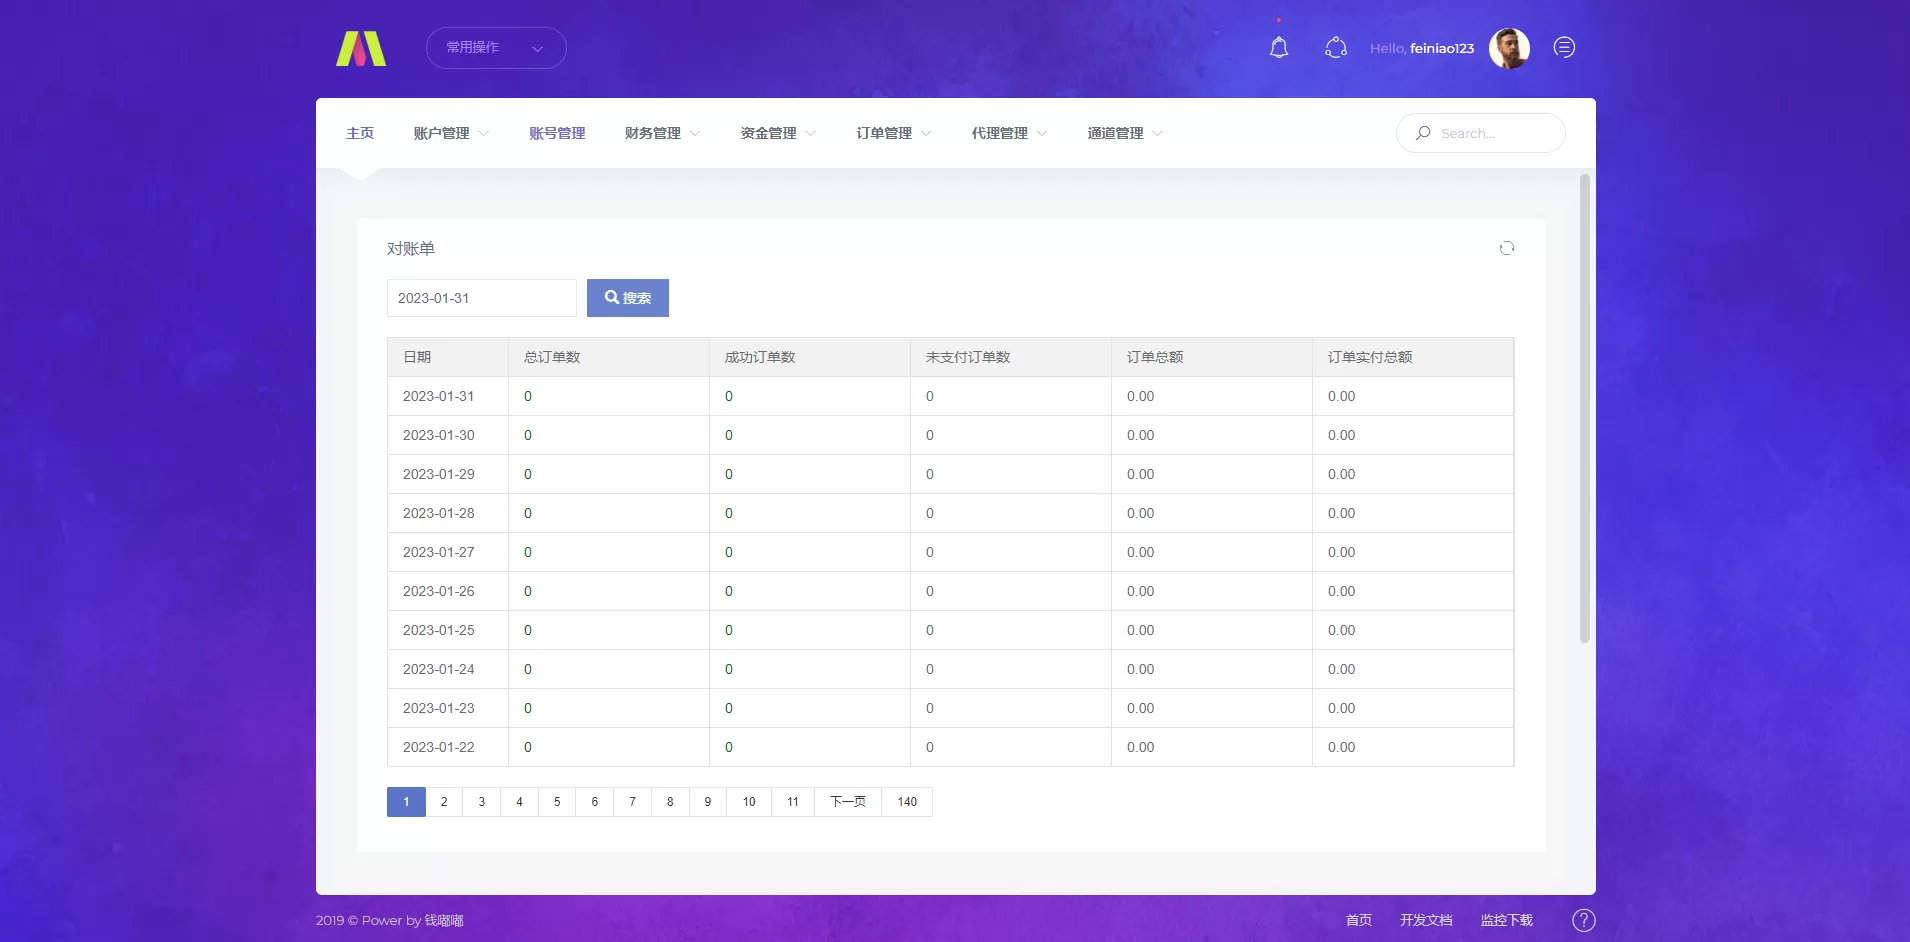The image size is (1910, 942).
Task: Go to the 主页 tab
Action: [x=360, y=133]
